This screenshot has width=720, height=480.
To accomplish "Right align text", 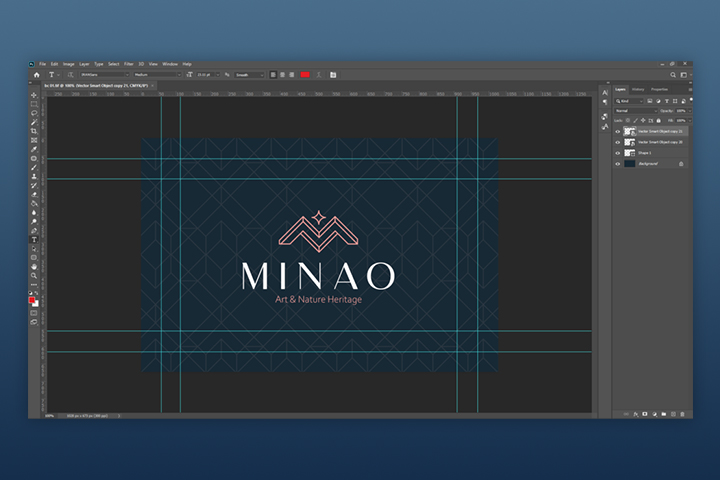I will click(292, 74).
